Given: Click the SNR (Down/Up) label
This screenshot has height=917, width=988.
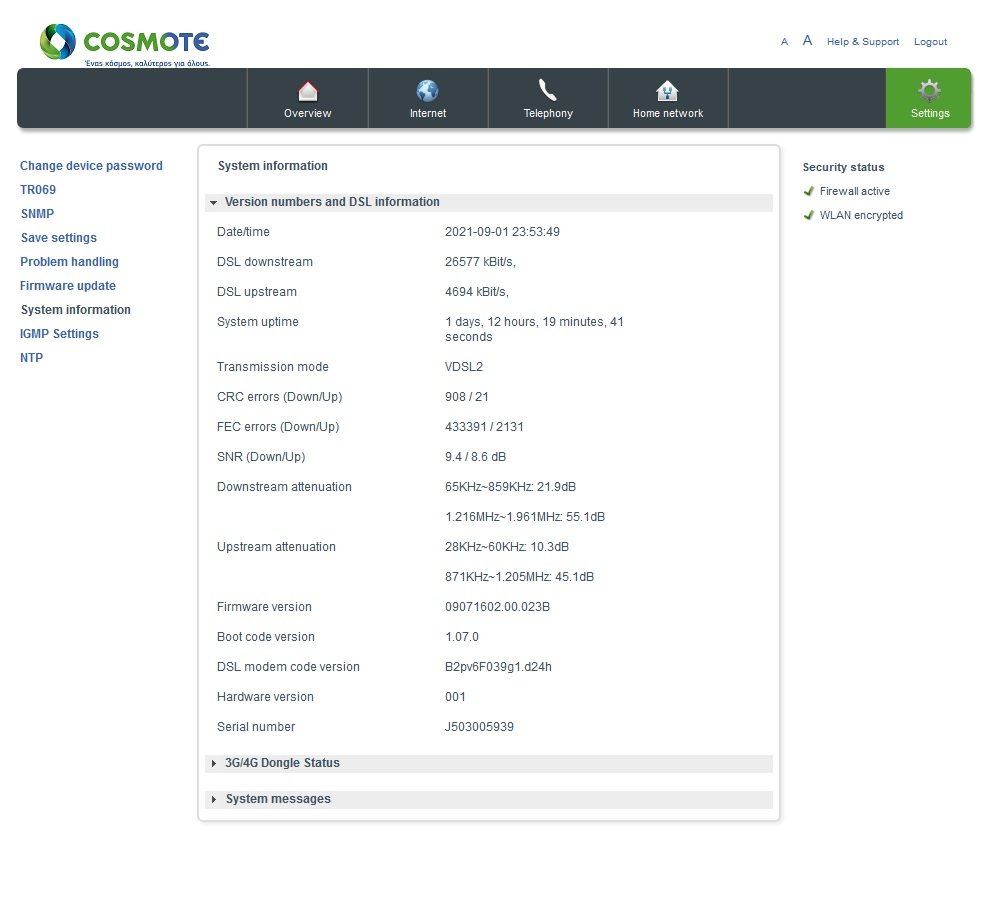Looking at the screenshot, I should [261, 457].
